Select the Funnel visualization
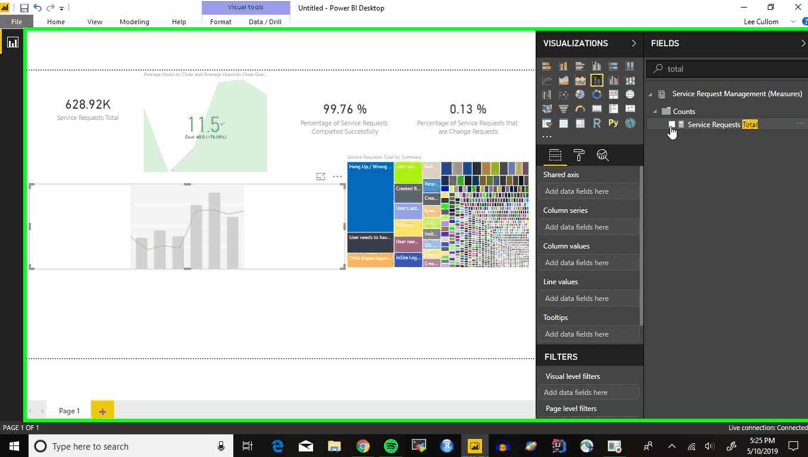The height and width of the screenshot is (457, 808). tap(563, 109)
